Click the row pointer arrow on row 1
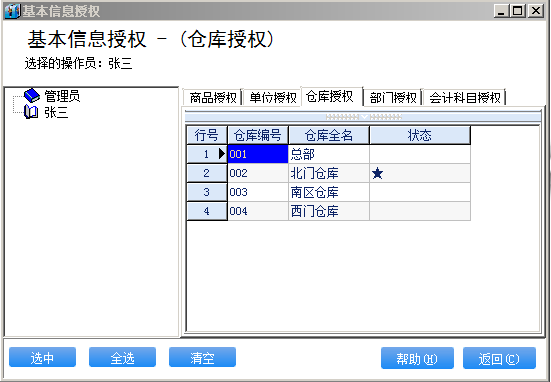551x382 pixels. (222, 154)
